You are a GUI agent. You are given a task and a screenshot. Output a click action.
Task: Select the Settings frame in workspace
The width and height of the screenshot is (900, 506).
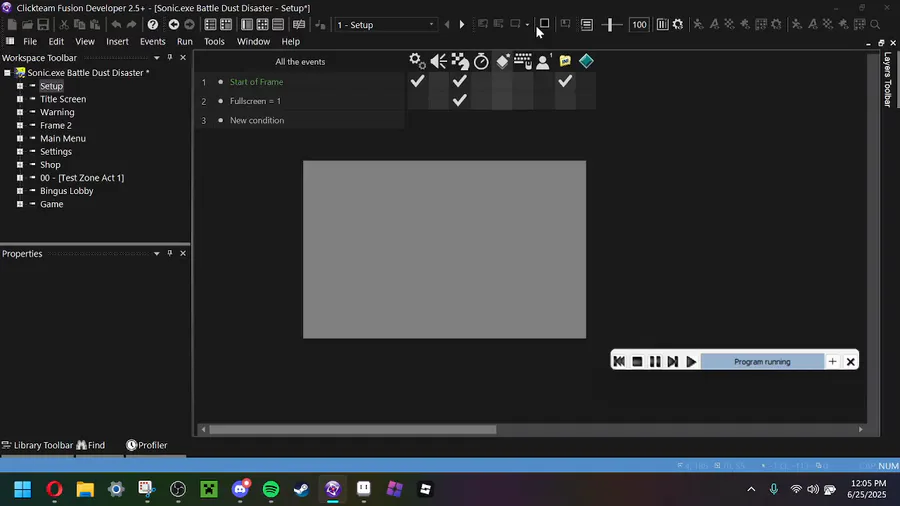[x=56, y=151]
